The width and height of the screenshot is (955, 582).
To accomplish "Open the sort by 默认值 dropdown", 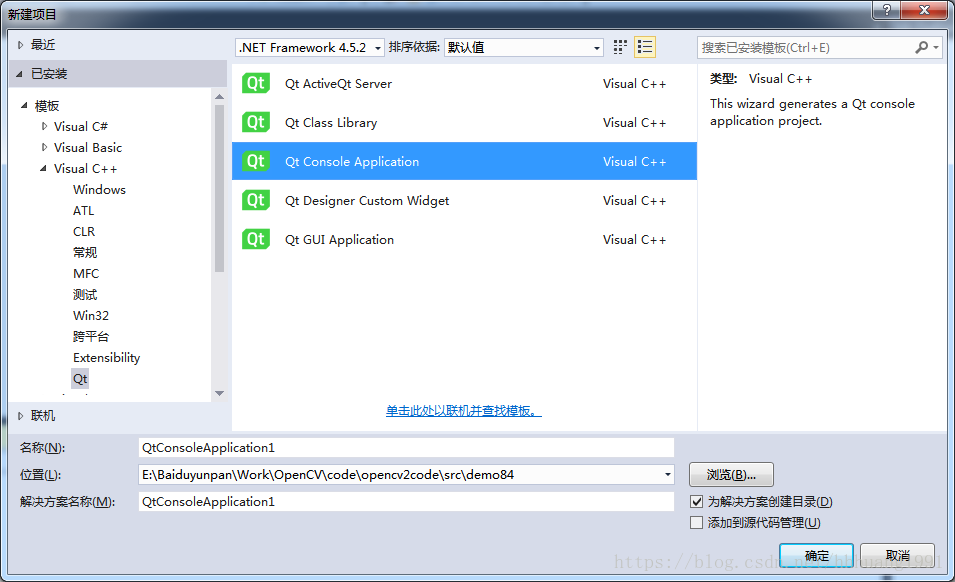I will pos(524,47).
